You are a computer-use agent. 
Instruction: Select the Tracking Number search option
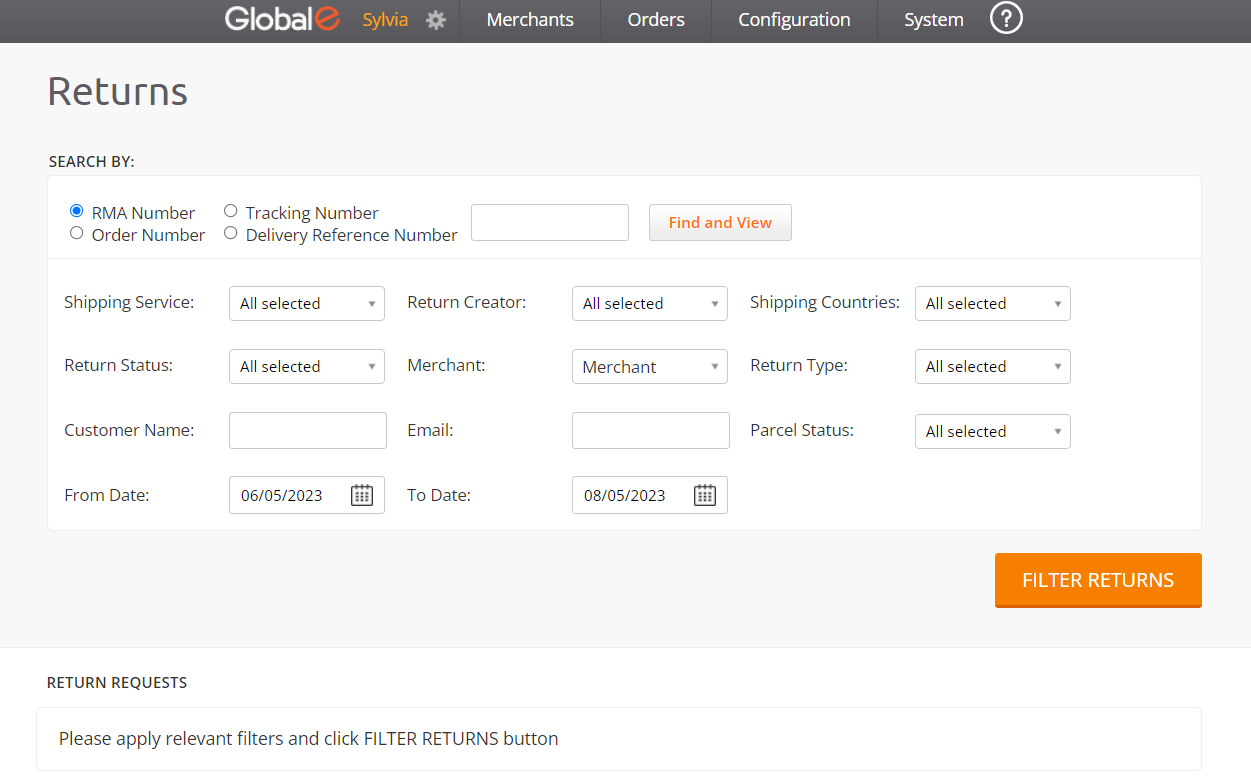click(x=231, y=211)
